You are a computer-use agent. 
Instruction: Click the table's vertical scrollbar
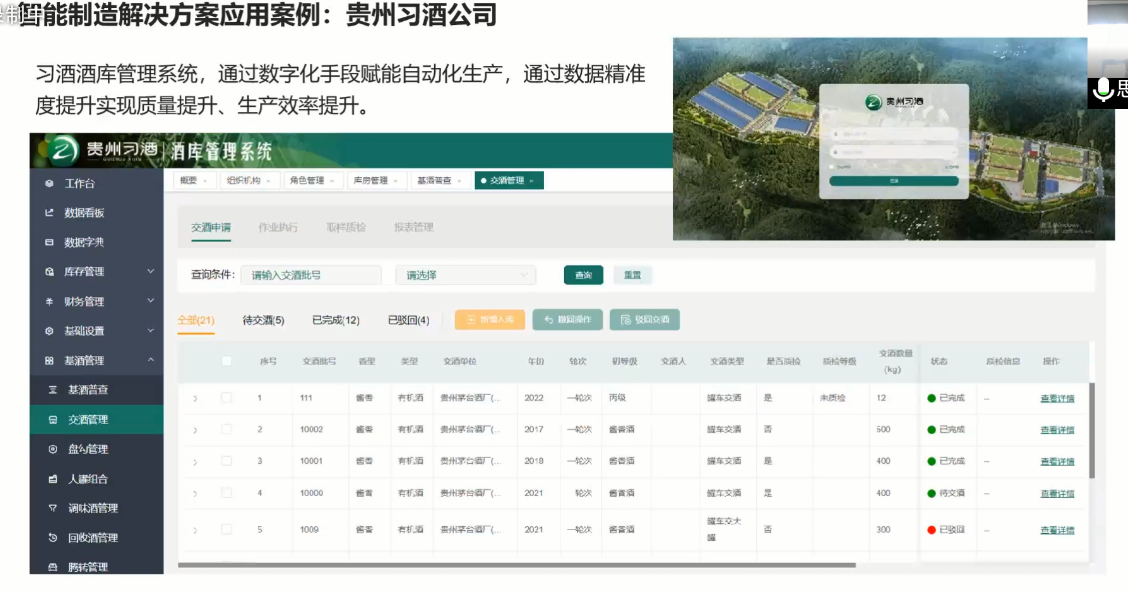(x=1092, y=430)
